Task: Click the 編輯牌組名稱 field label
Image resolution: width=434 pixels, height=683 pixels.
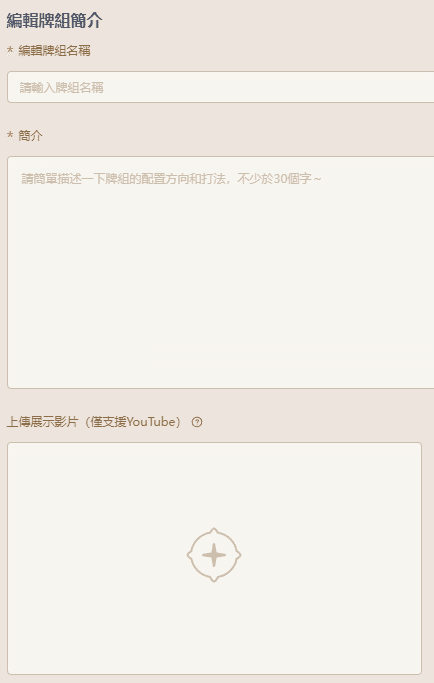Action: pos(54,51)
